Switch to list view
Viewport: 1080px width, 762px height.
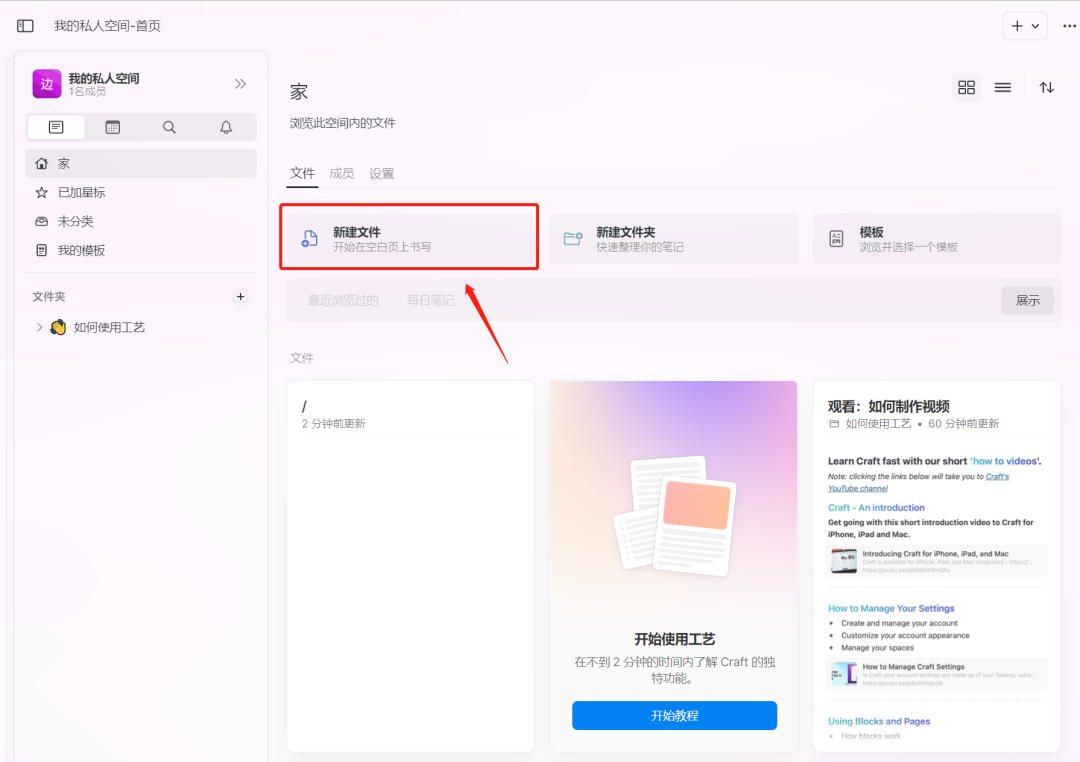coord(1003,87)
